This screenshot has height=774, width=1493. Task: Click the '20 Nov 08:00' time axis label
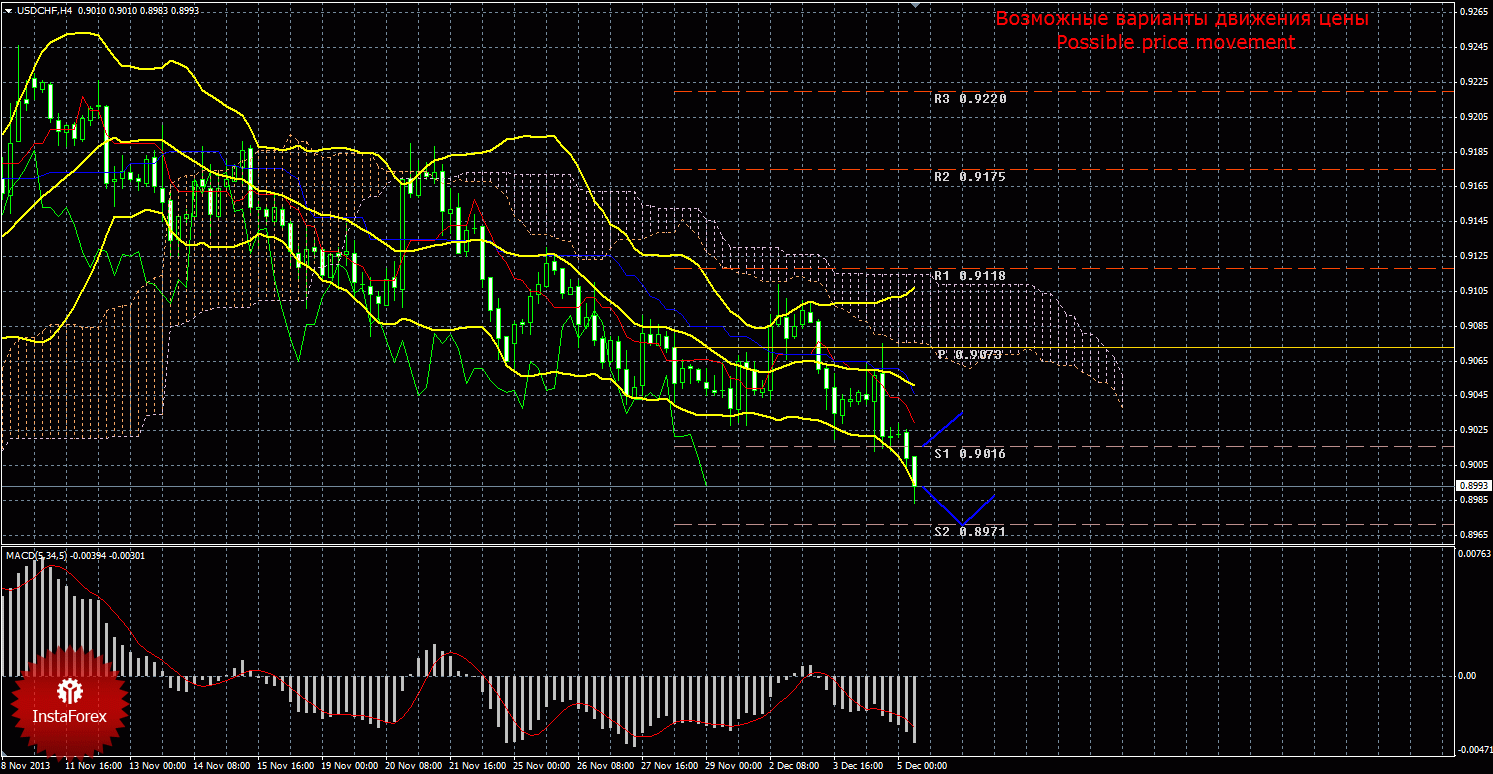point(413,767)
